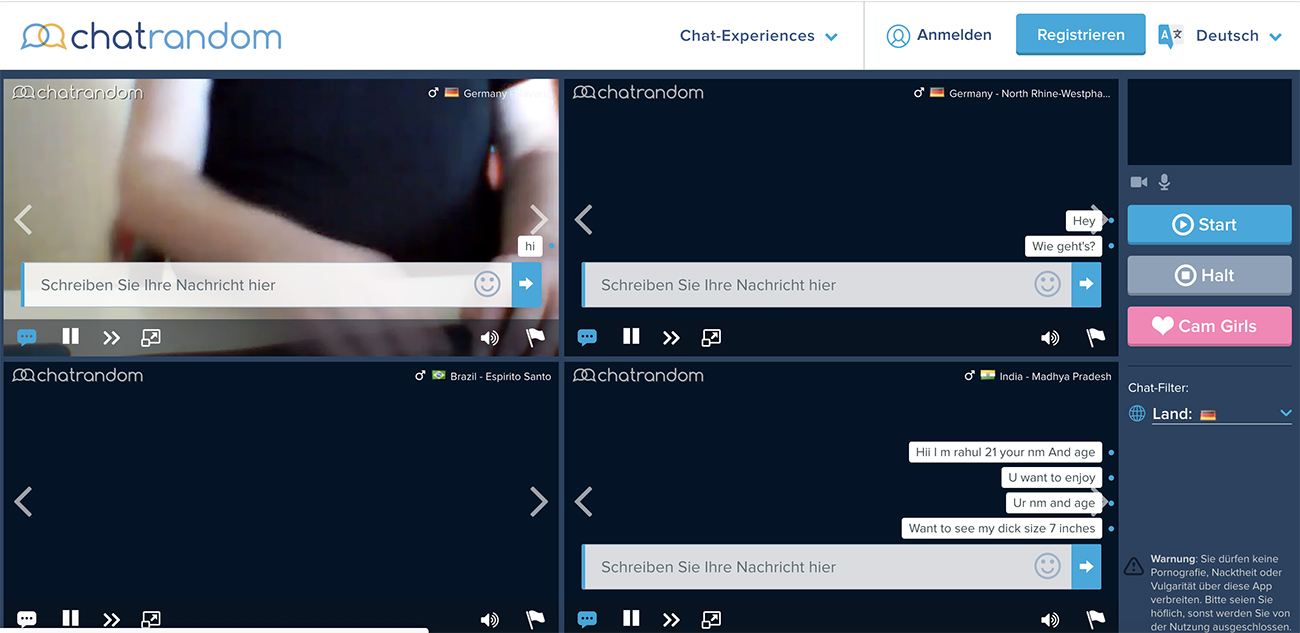The width and height of the screenshot is (1300, 633).
Task: Expand the top-right panel with pop-out icon
Action: pyautogui.click(x=711, y=337)
